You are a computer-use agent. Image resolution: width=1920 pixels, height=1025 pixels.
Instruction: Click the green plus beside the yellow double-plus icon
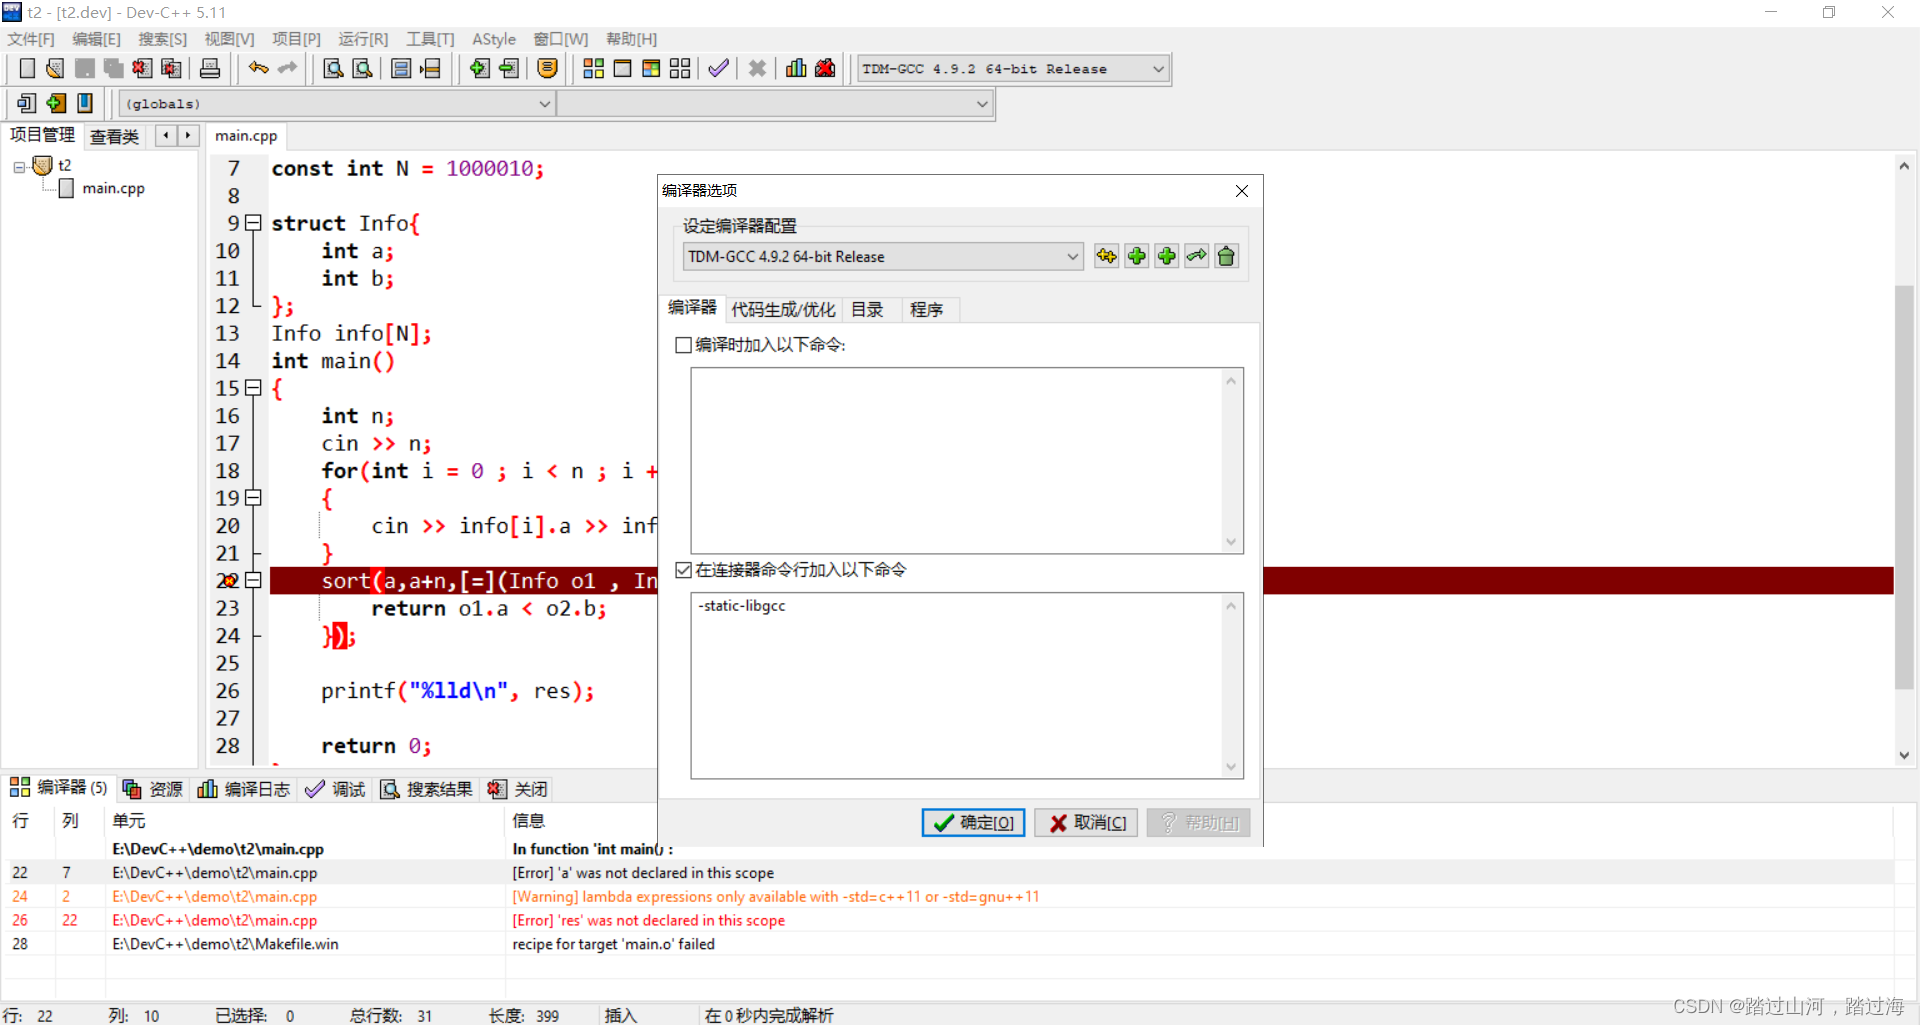point(1136,256)
